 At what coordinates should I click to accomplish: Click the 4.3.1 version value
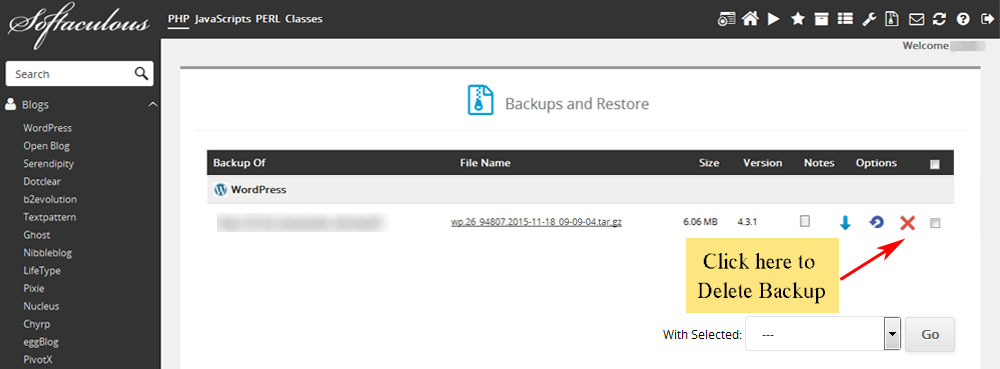click(x=747, y=222)
